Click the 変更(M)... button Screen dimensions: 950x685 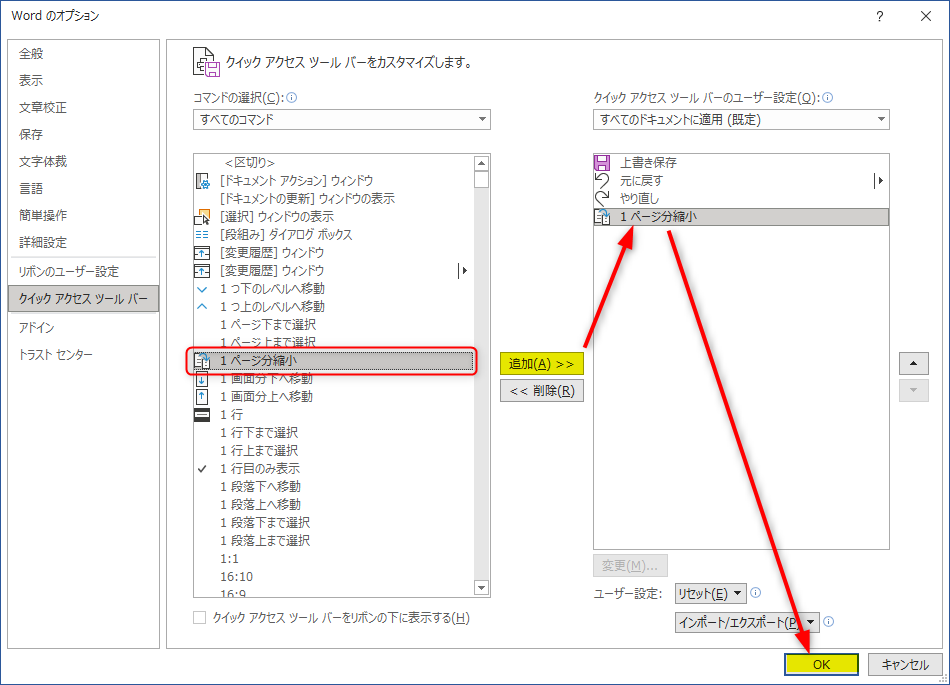pos(630,566)
